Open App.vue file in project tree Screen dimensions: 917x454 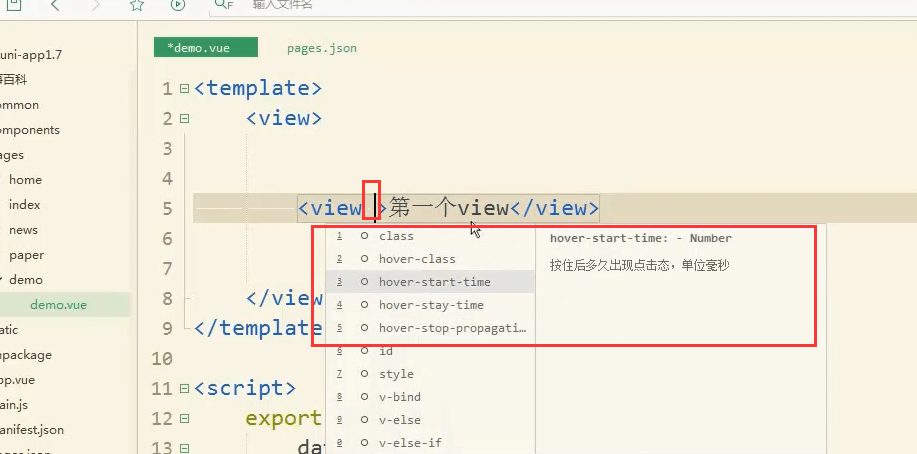point(18,380)
